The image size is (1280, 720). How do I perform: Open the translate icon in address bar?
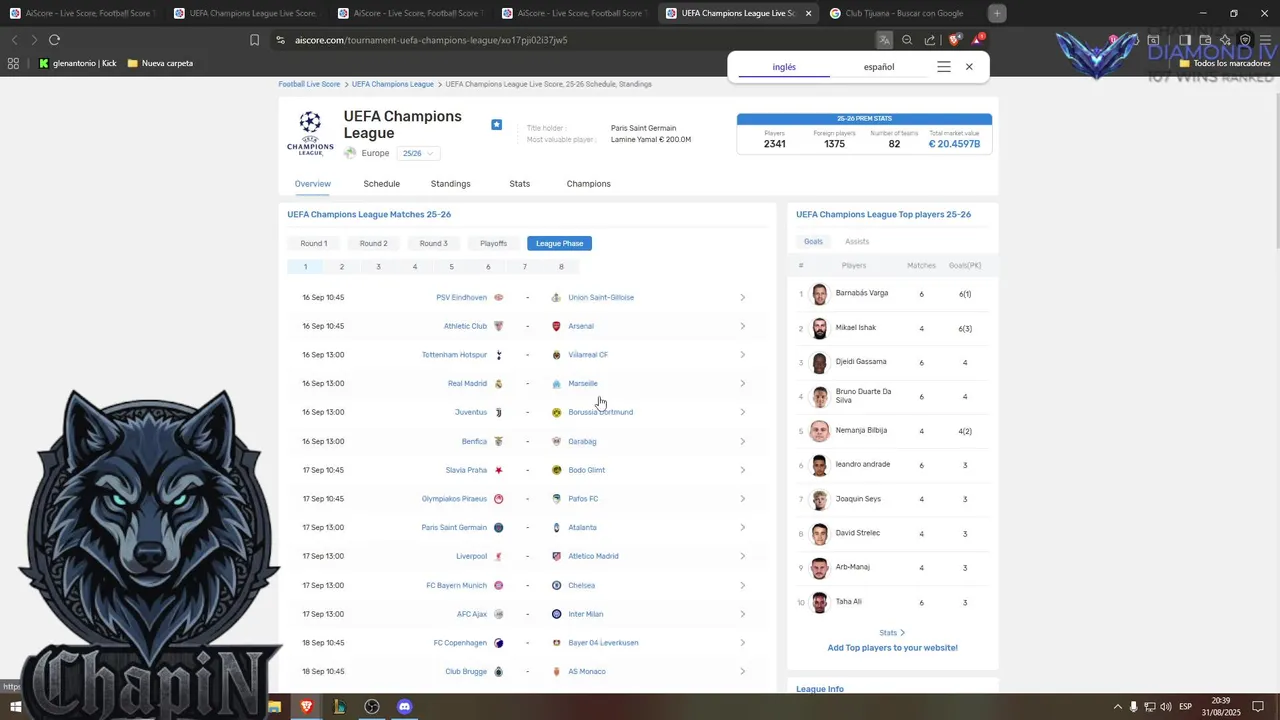884,40
